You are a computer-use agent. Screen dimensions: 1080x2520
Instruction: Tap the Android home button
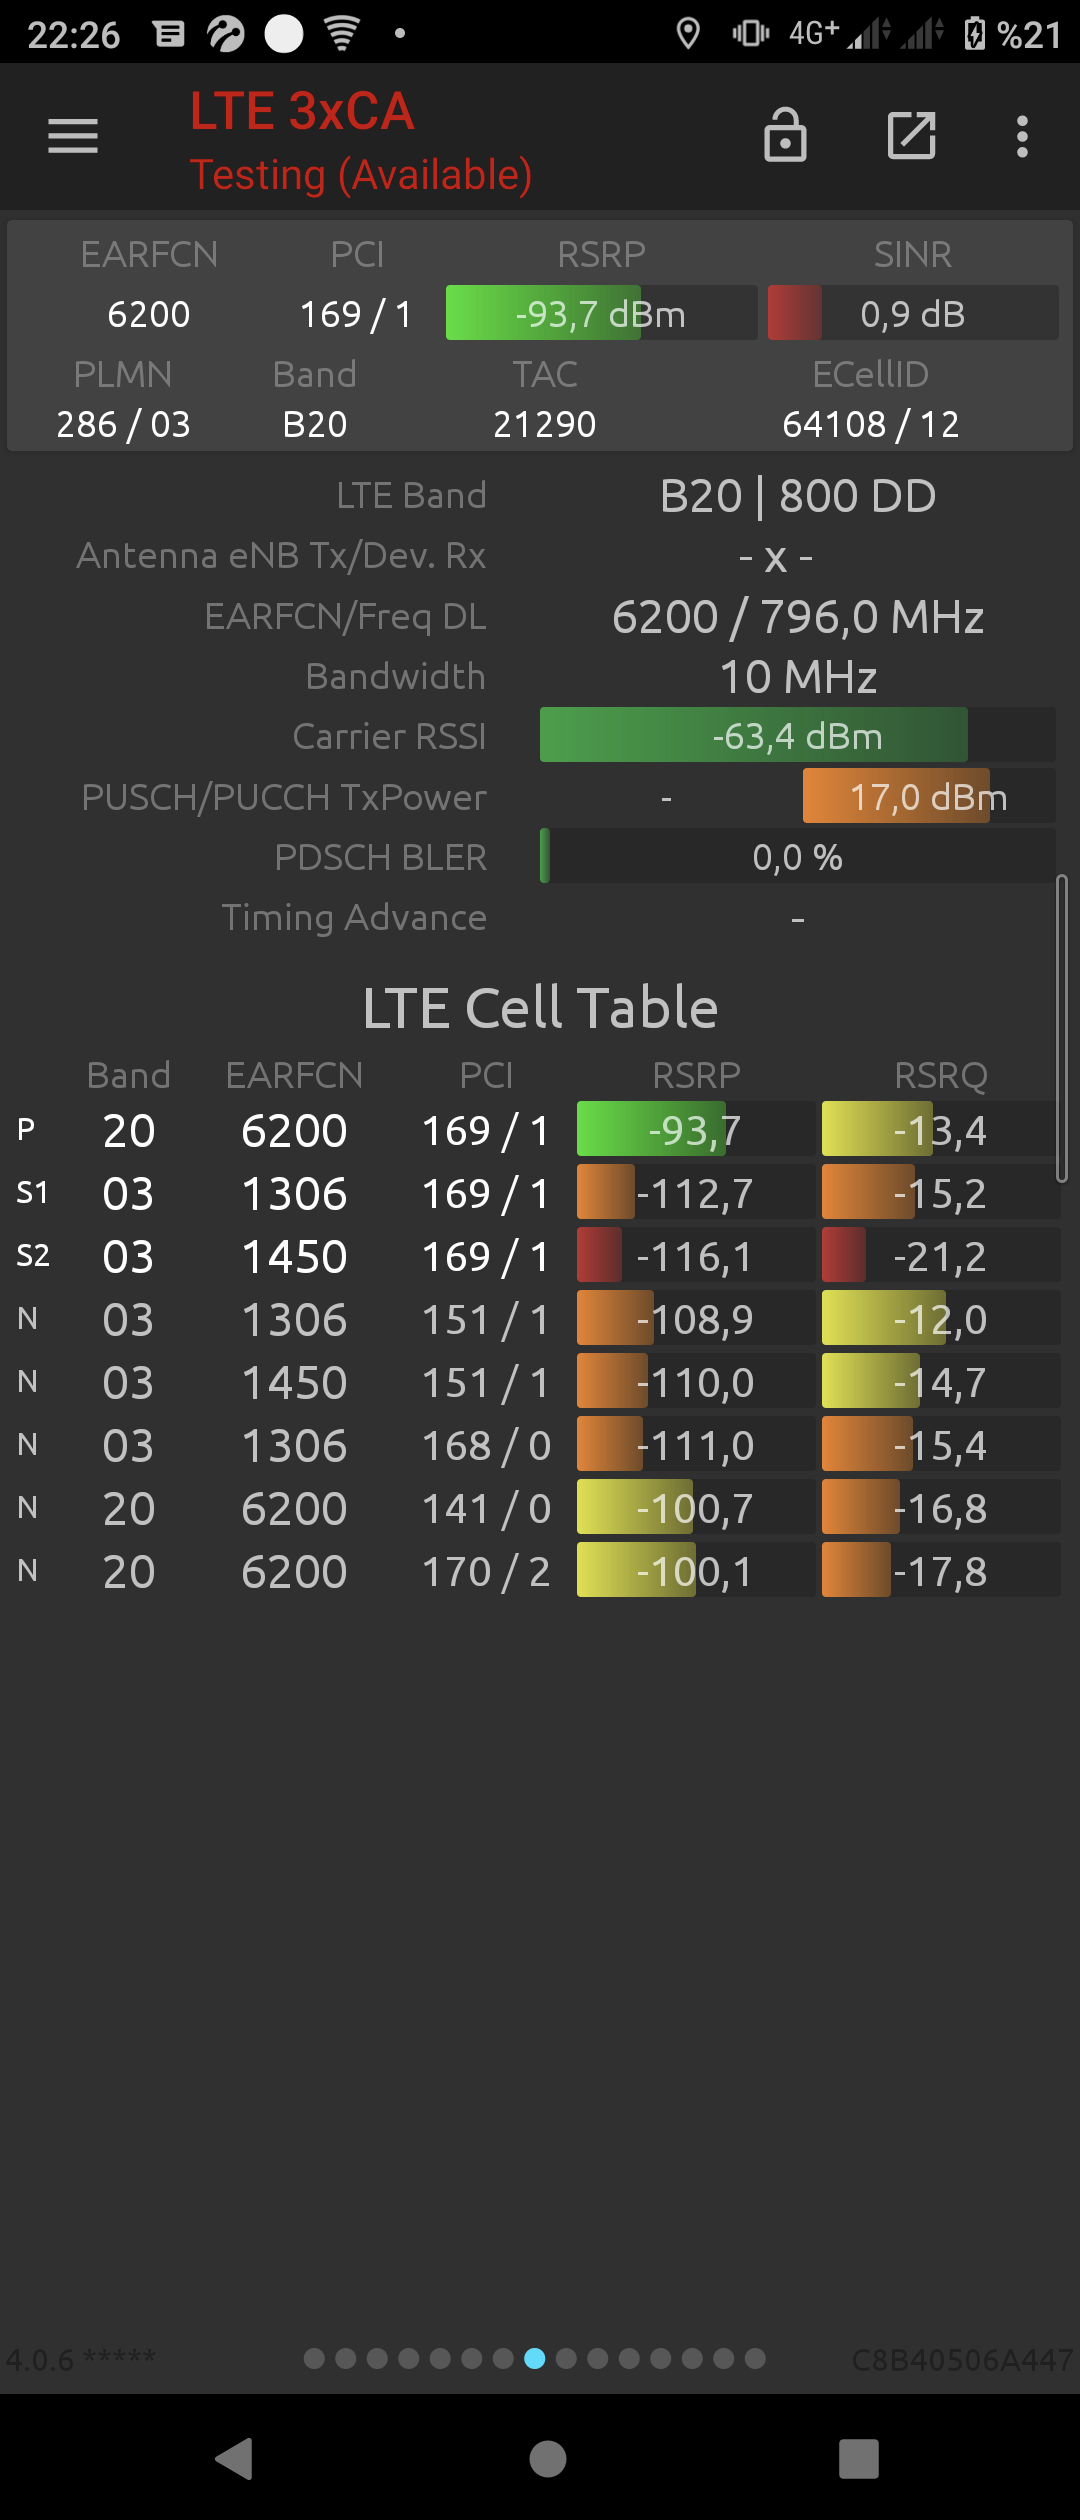click(x=547, y=2458)
